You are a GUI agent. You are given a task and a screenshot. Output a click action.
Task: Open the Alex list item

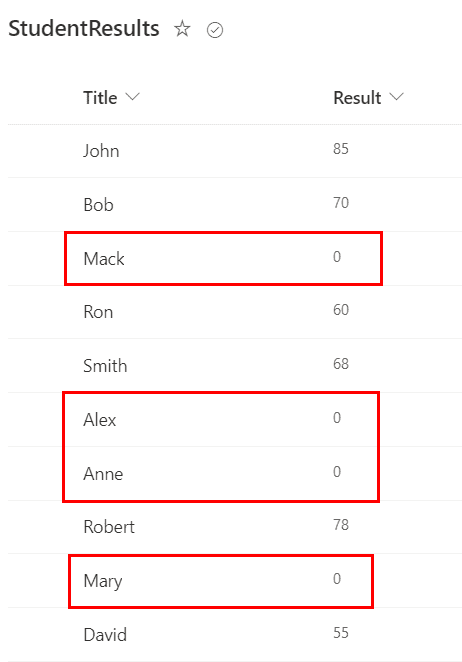point(100,420)
